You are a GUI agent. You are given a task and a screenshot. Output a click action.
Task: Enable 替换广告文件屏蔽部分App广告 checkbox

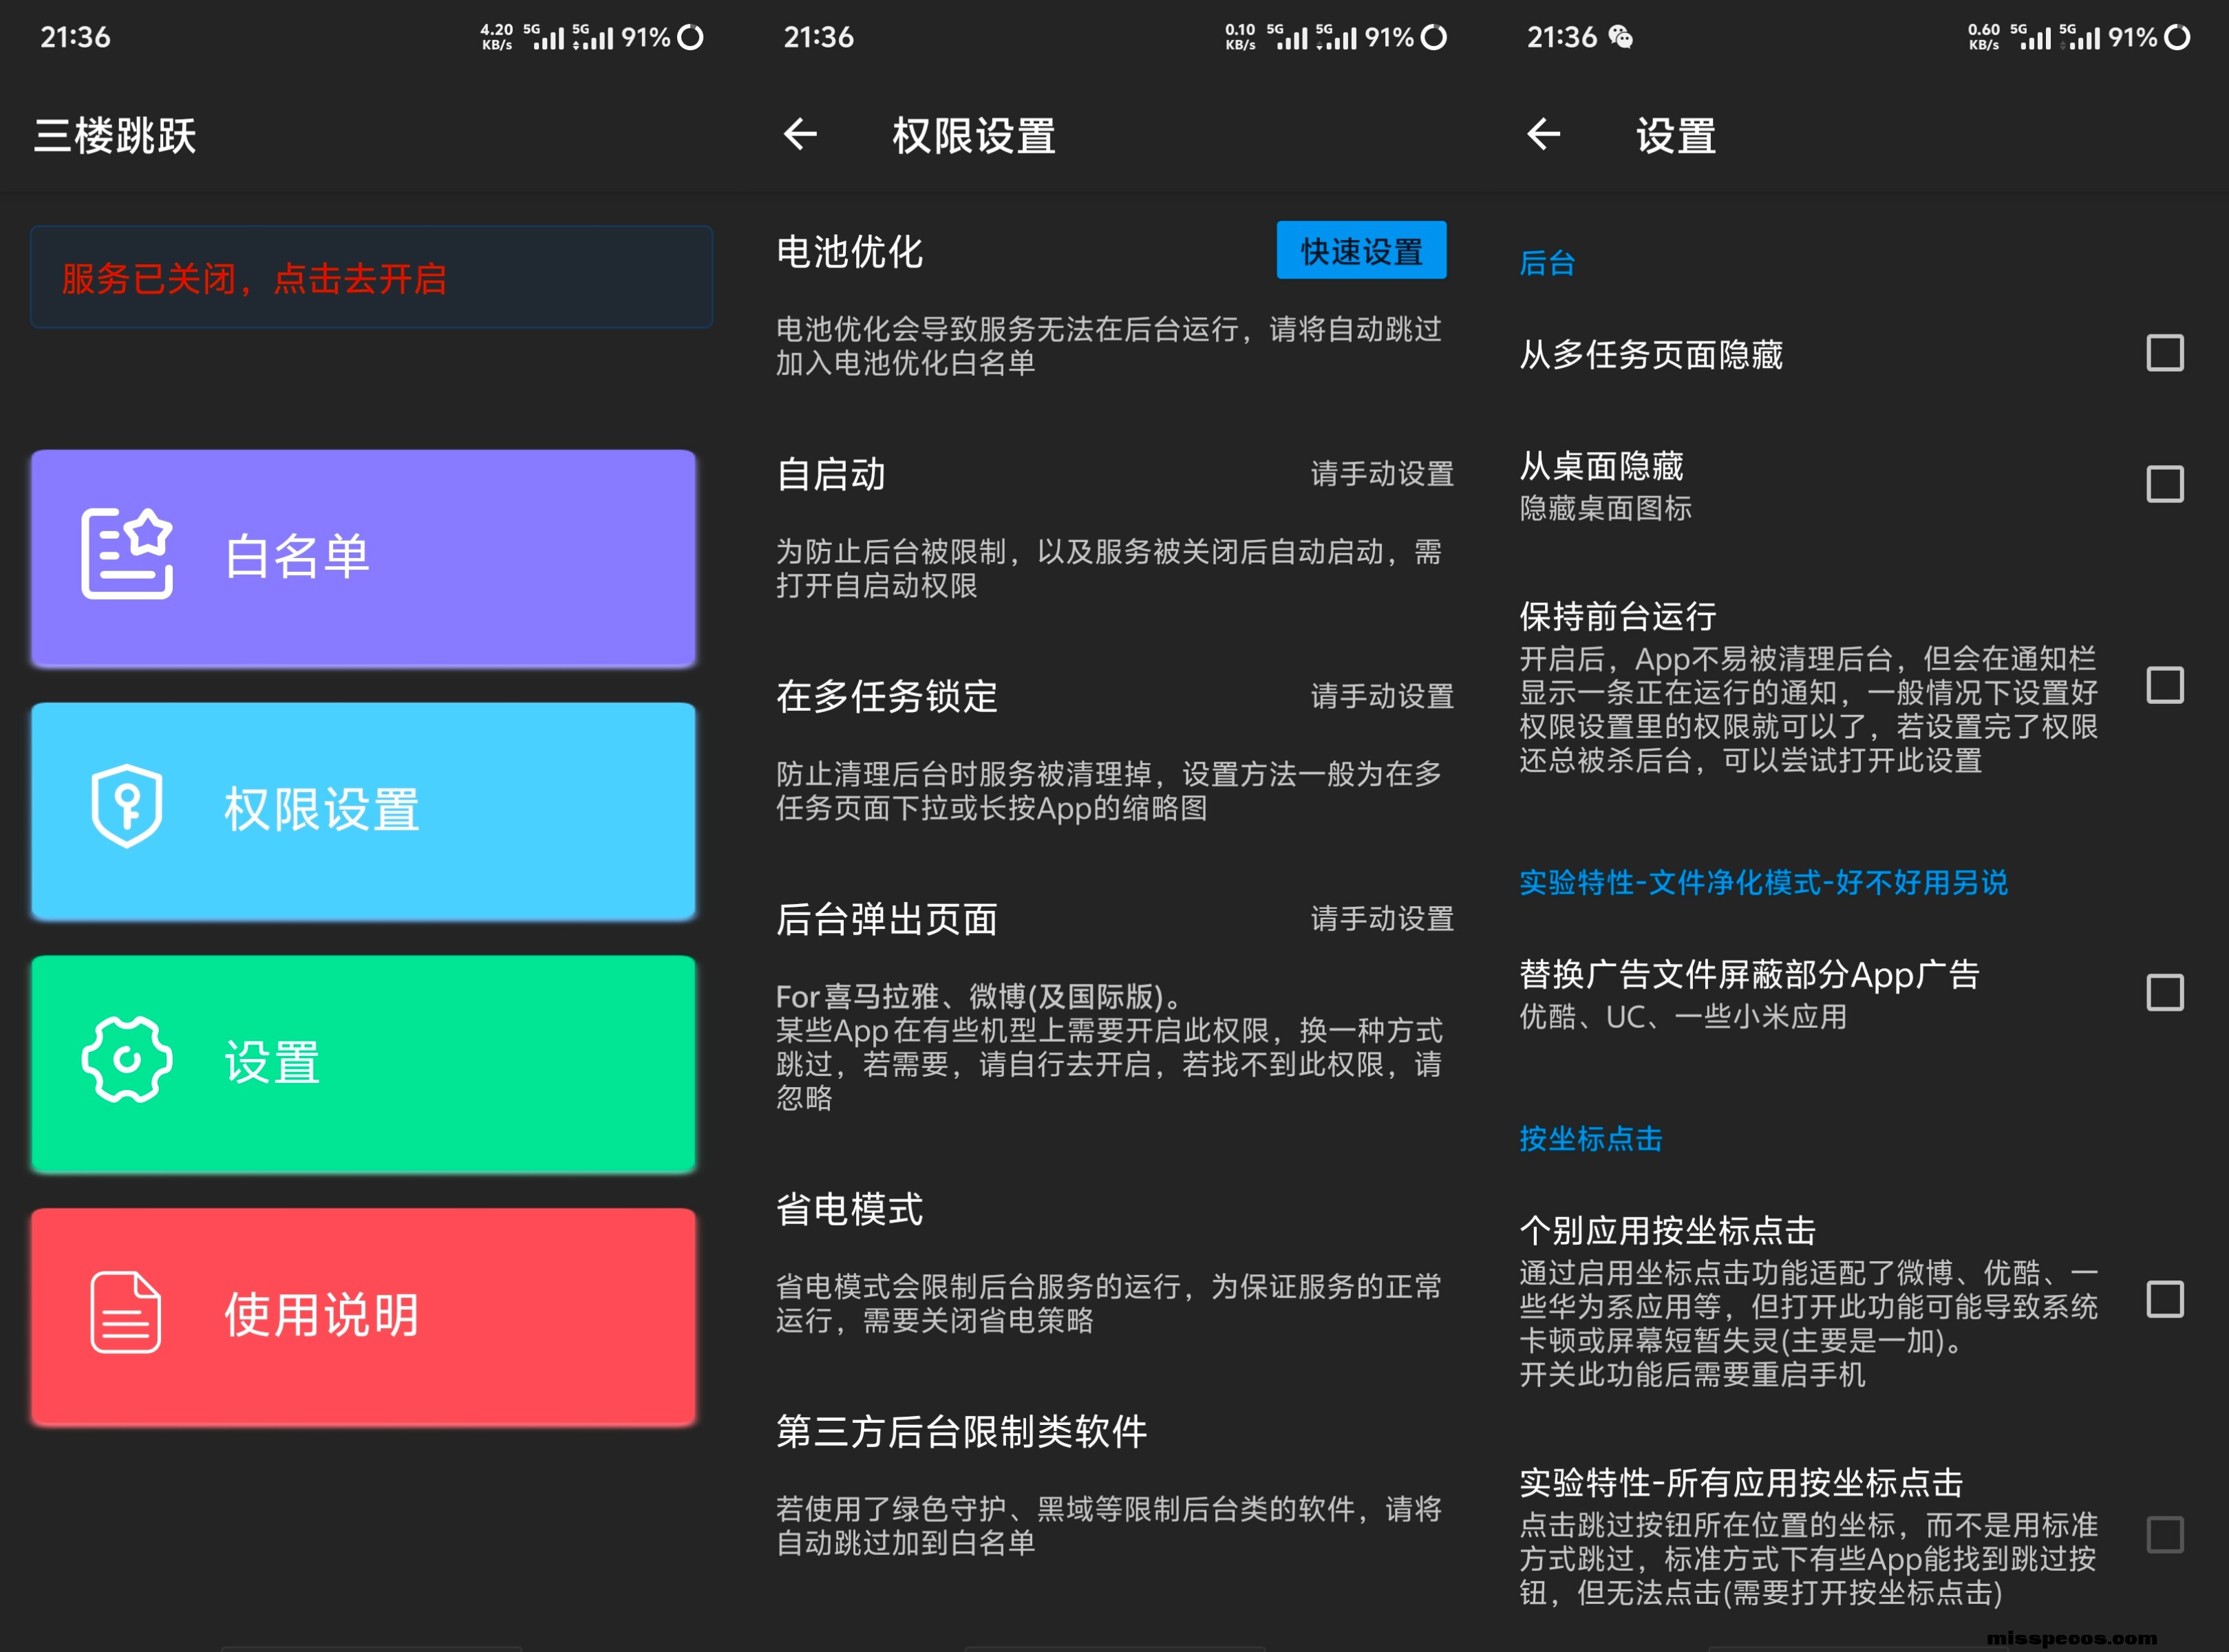(2164, 993)
